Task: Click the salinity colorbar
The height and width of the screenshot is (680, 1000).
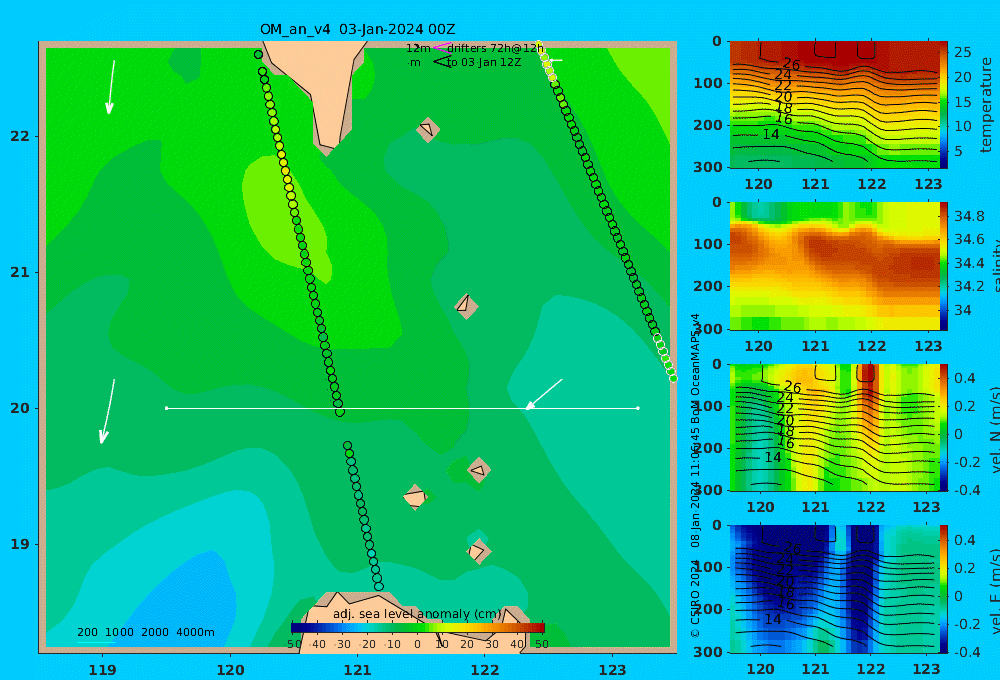Action: click(x=944, y=266)
